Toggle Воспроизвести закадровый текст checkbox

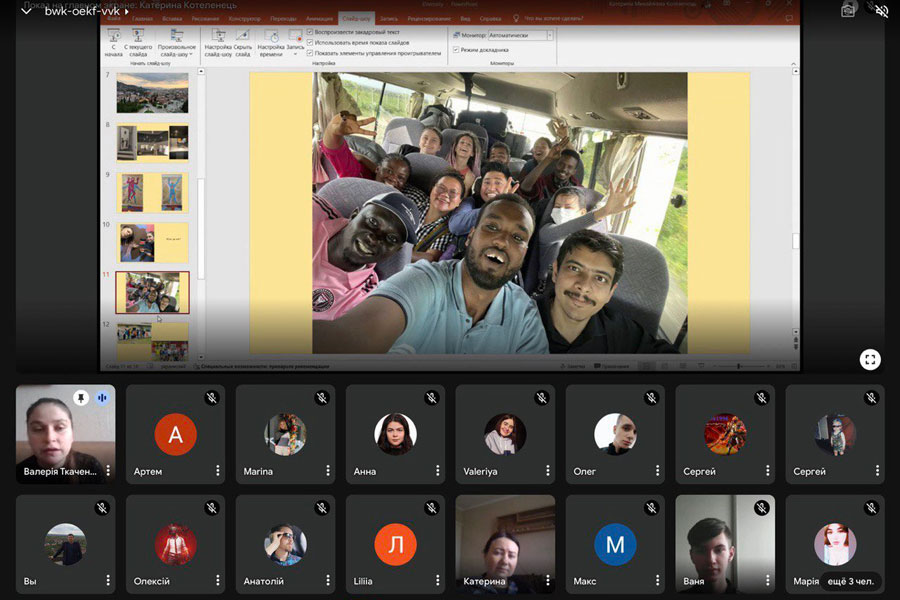click(311, 32)
